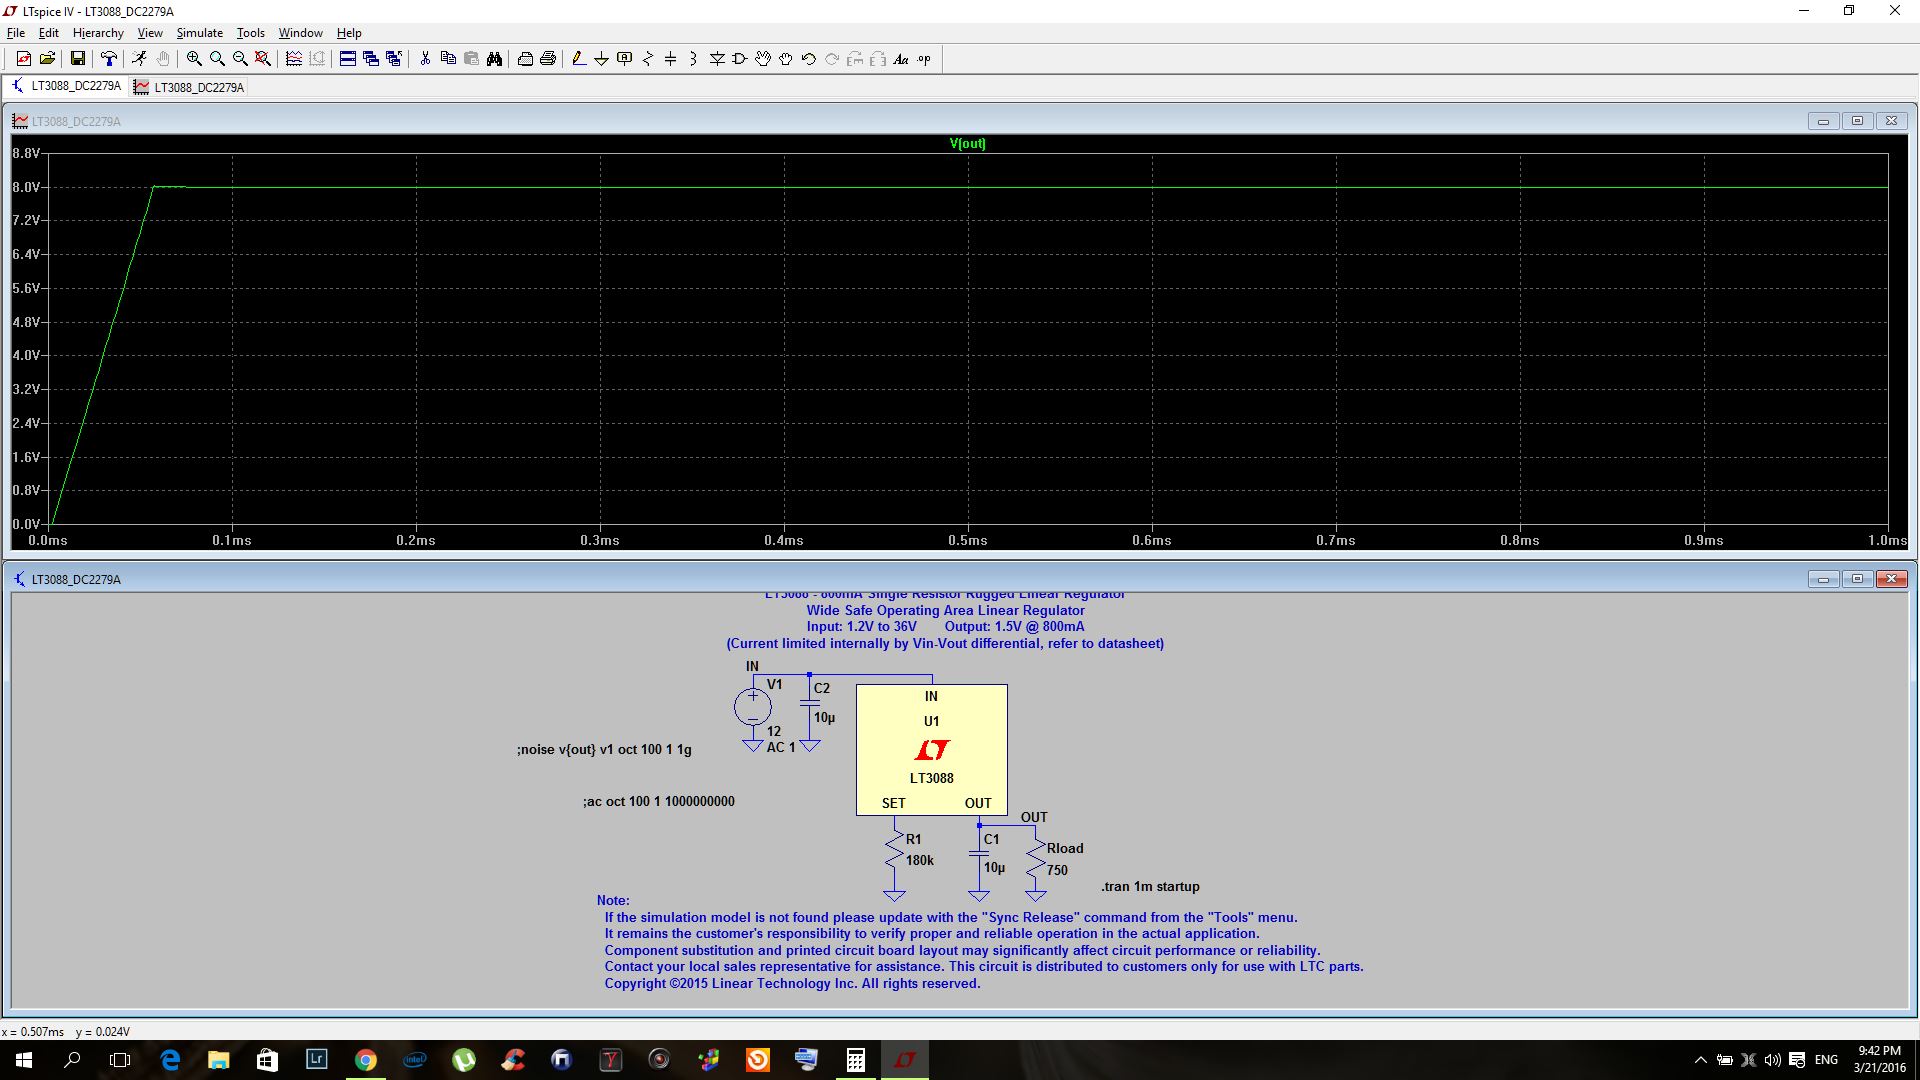Open the Help menu
The height and width of the screenshot is (1080, 1920).
(x=349, y=33)
